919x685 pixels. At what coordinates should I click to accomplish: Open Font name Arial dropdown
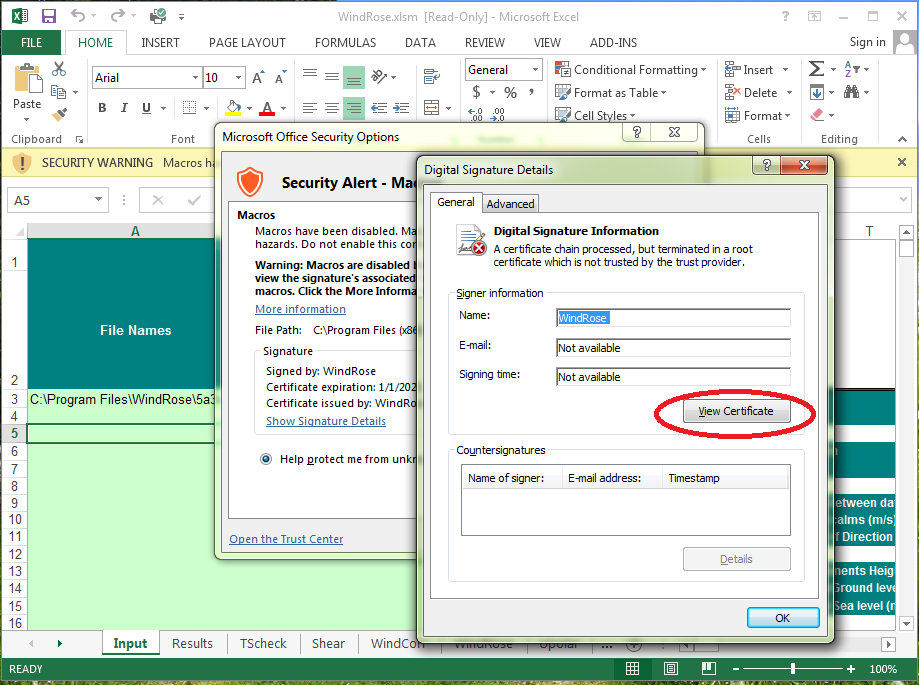pyautogui.click(x=195, y=77)
